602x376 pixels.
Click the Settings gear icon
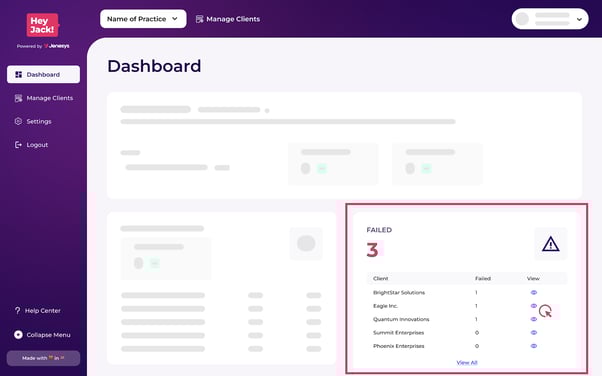[18, 121]
